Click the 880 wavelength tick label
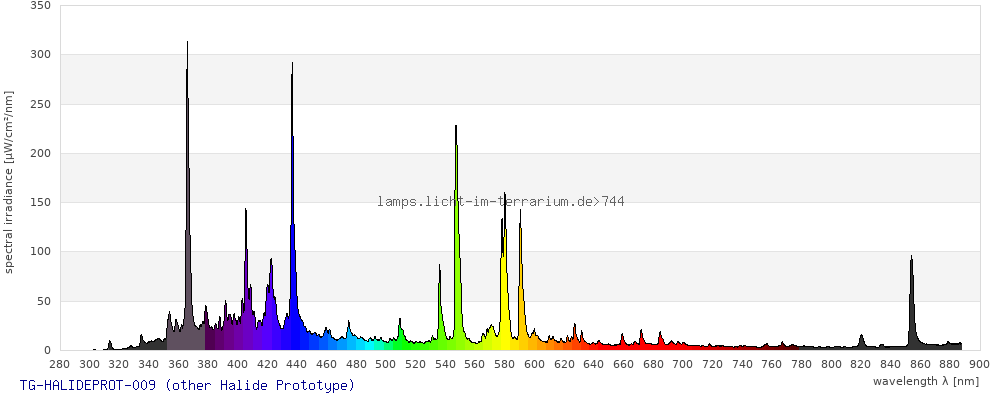1000x400 pixels. 950,364
